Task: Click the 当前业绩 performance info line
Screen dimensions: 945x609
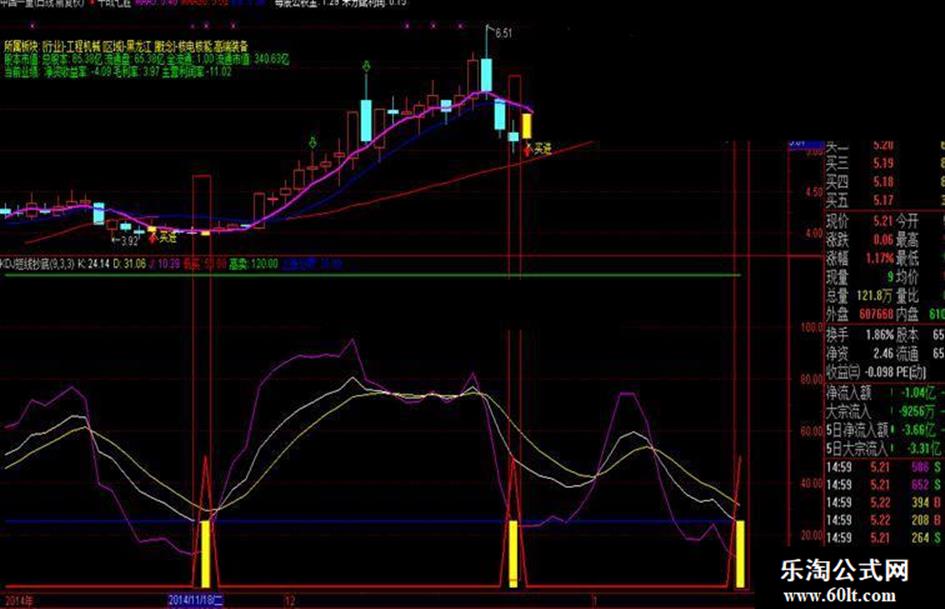Action: (118, 72)
